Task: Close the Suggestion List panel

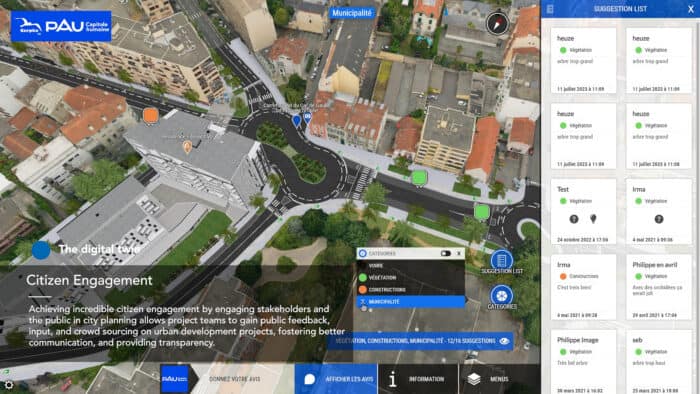Action: [690, 9]
